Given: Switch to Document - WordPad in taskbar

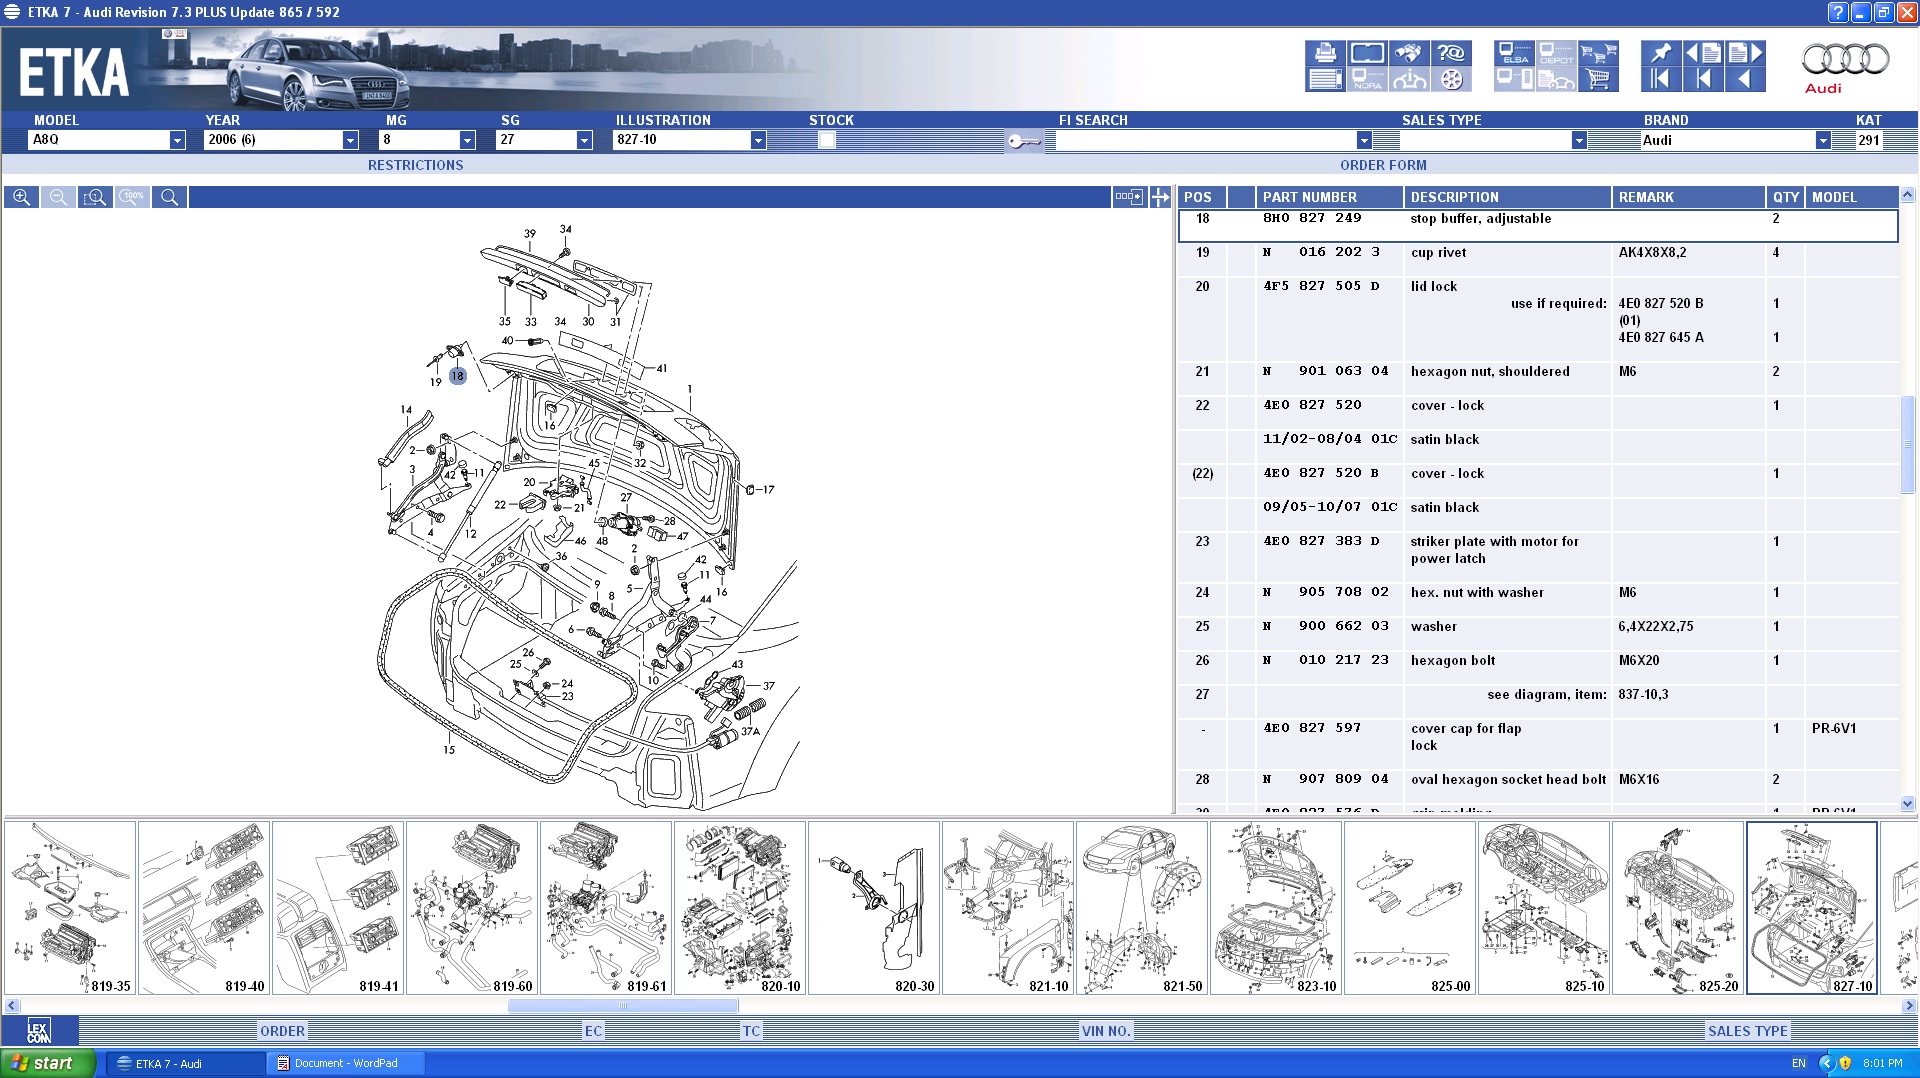Looking at the screenshot, I should coord(346,1063).
